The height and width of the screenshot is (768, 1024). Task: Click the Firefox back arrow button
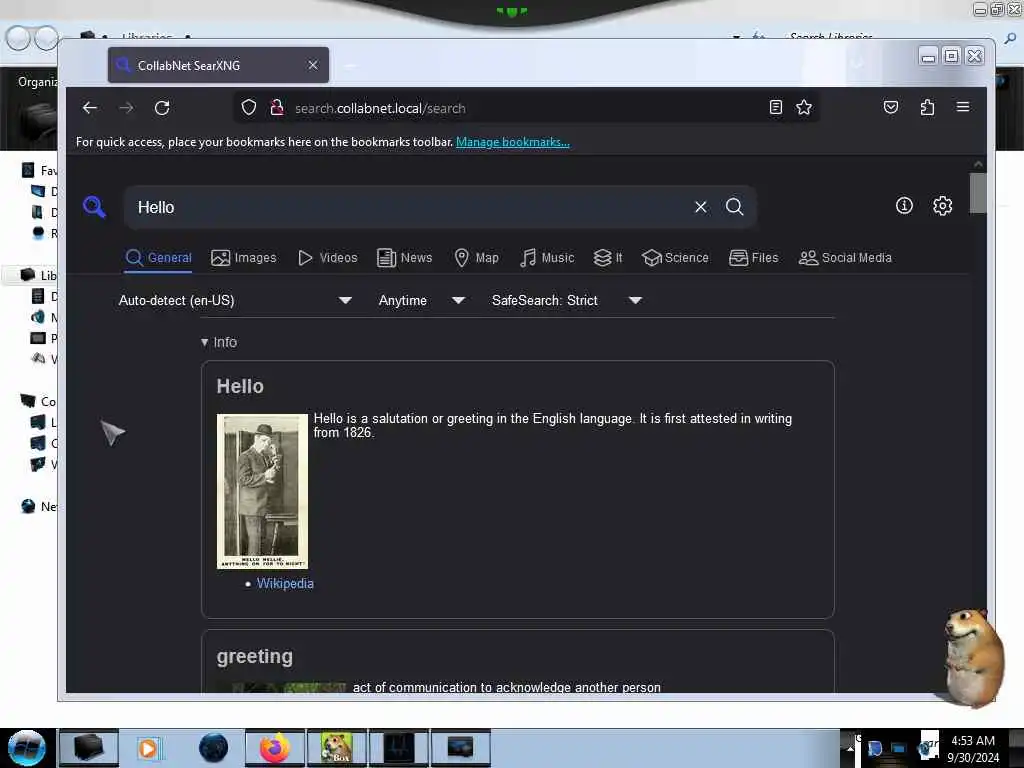point(90,108)
